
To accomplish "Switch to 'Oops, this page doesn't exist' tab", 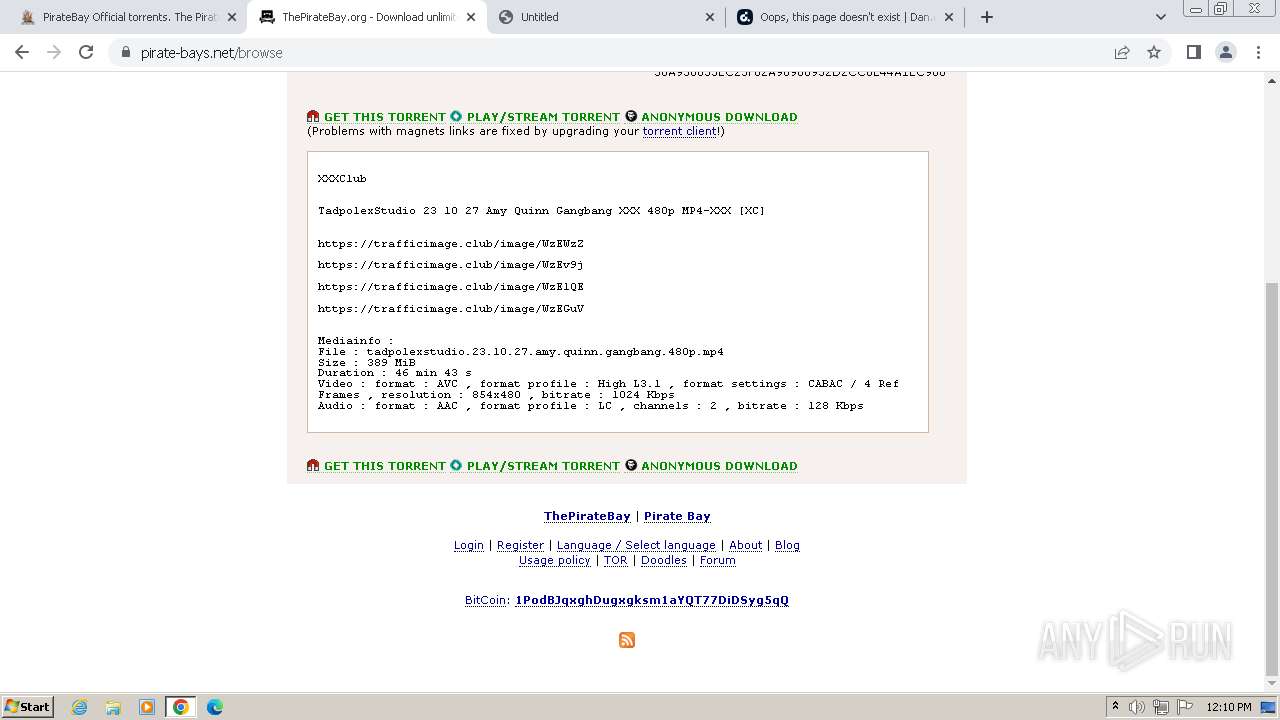I will [844, 17].
